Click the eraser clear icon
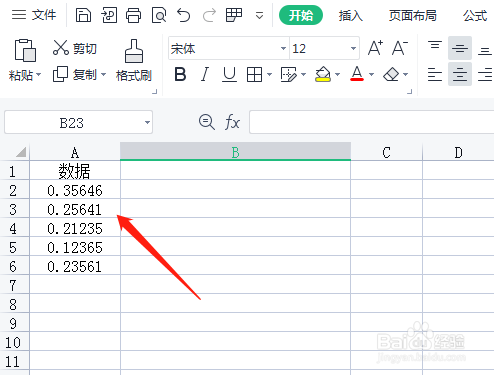Screen dimensions: 494x375 391,74
